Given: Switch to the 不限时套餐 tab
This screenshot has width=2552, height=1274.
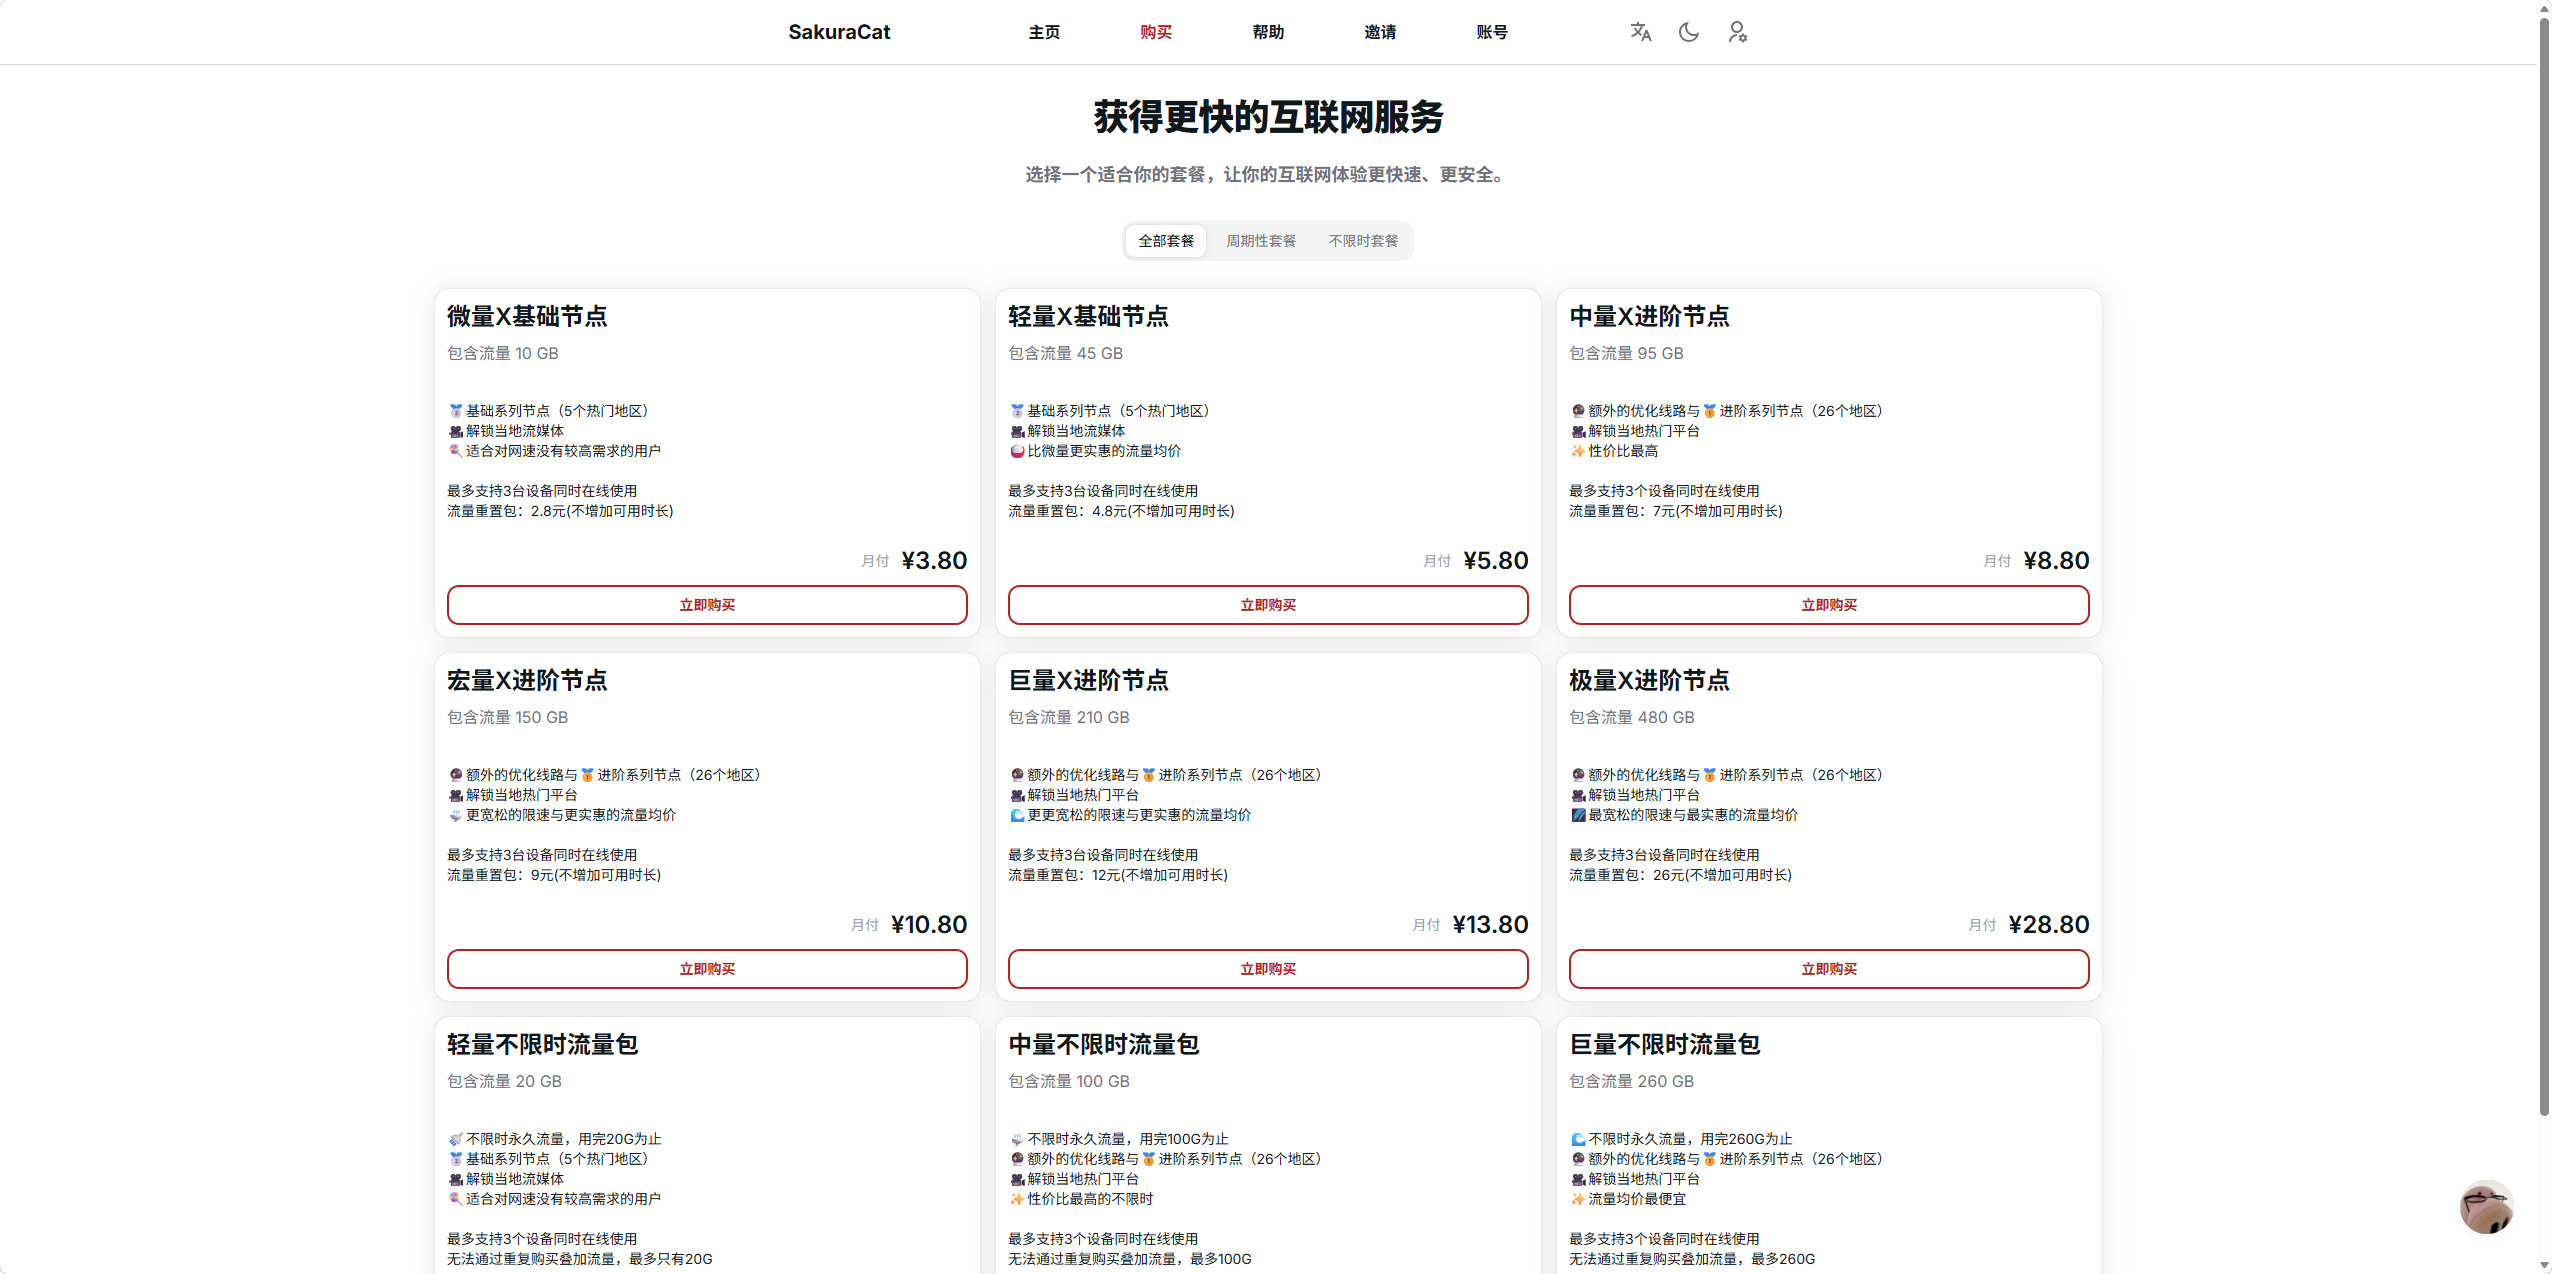Looking at the screenshot, I should click(1363, 241).
